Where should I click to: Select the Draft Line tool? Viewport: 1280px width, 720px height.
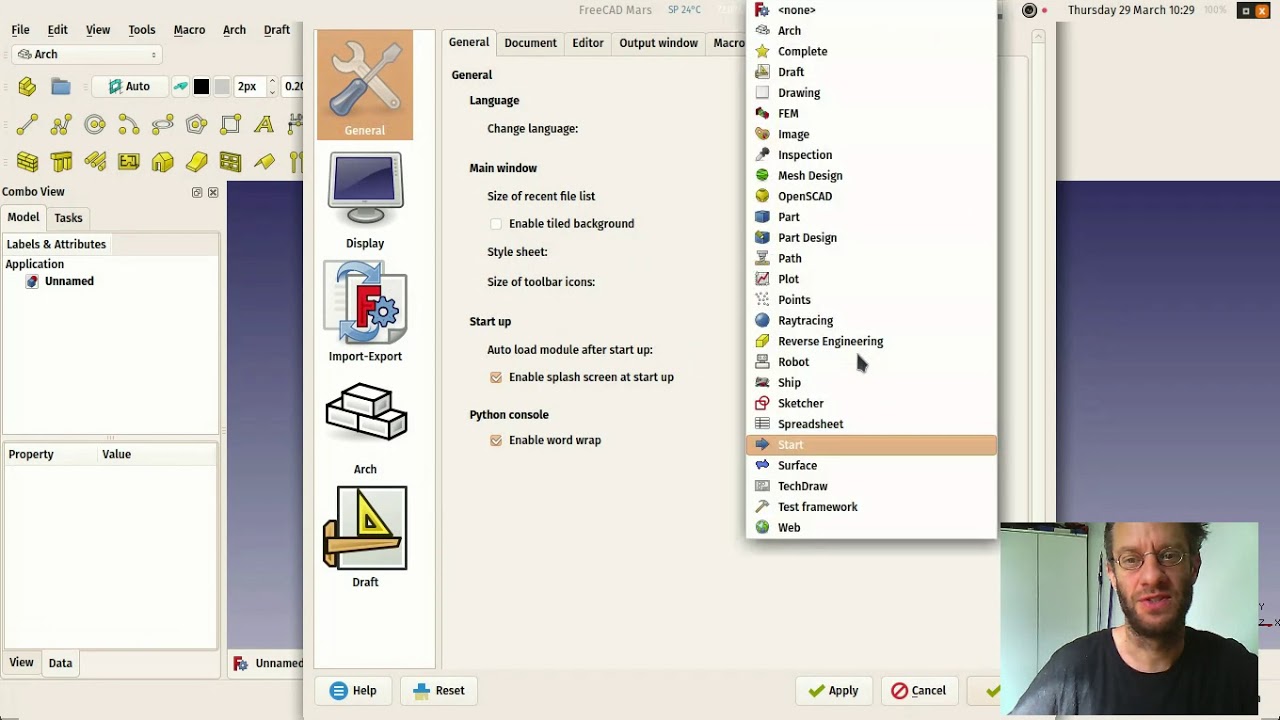pyautogui.click(x=27, y=125)
